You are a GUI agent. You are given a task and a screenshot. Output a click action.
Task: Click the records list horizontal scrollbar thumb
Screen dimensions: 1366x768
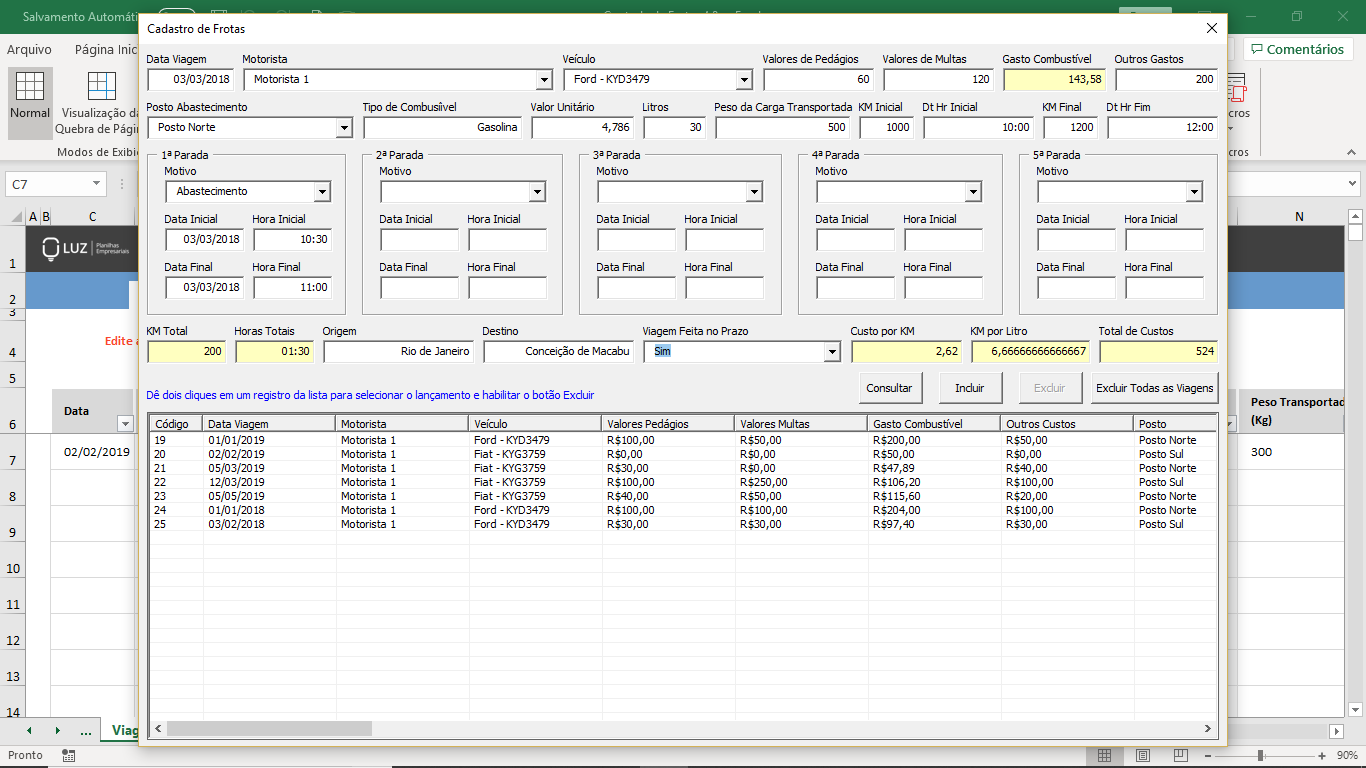click(269, 729)
